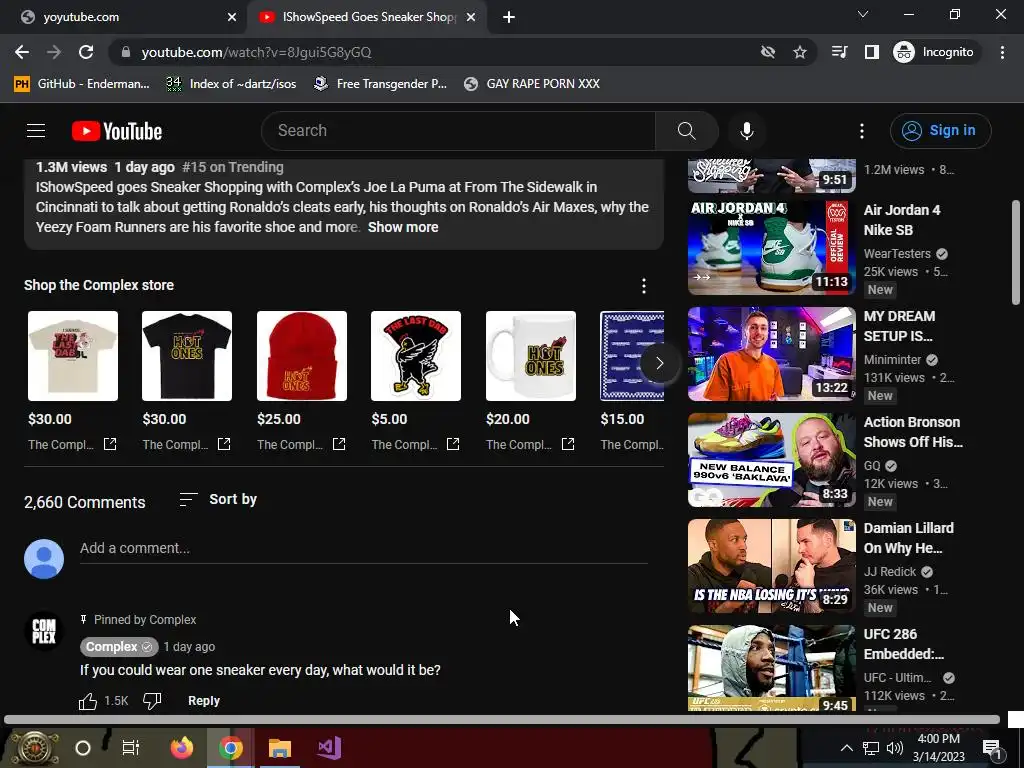Open the tab search dropdown arrow
Viewport: 1024px width, 768px height.
click(863, 14)
